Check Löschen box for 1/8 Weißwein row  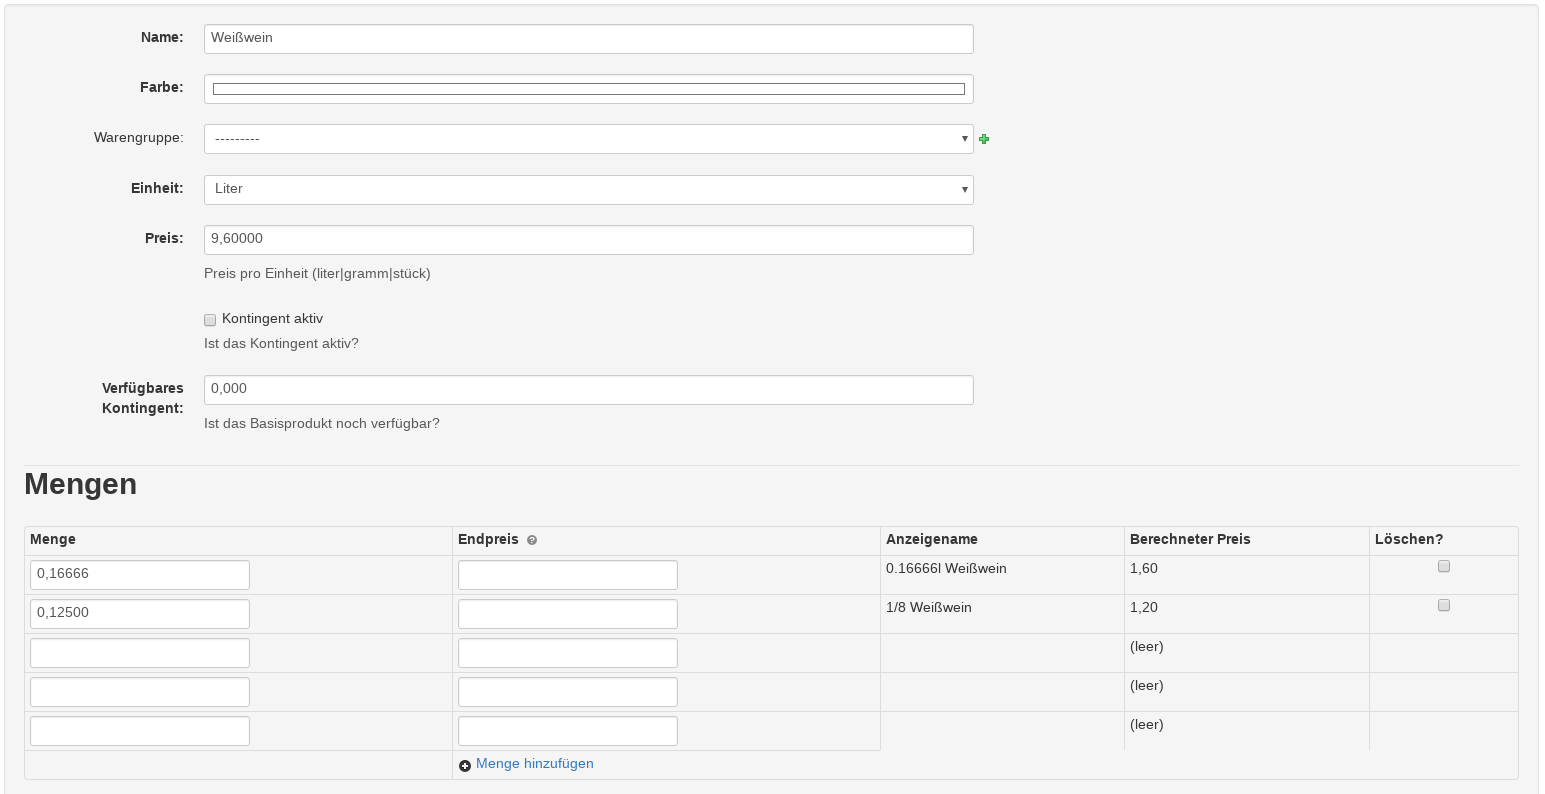[1443, 605]
